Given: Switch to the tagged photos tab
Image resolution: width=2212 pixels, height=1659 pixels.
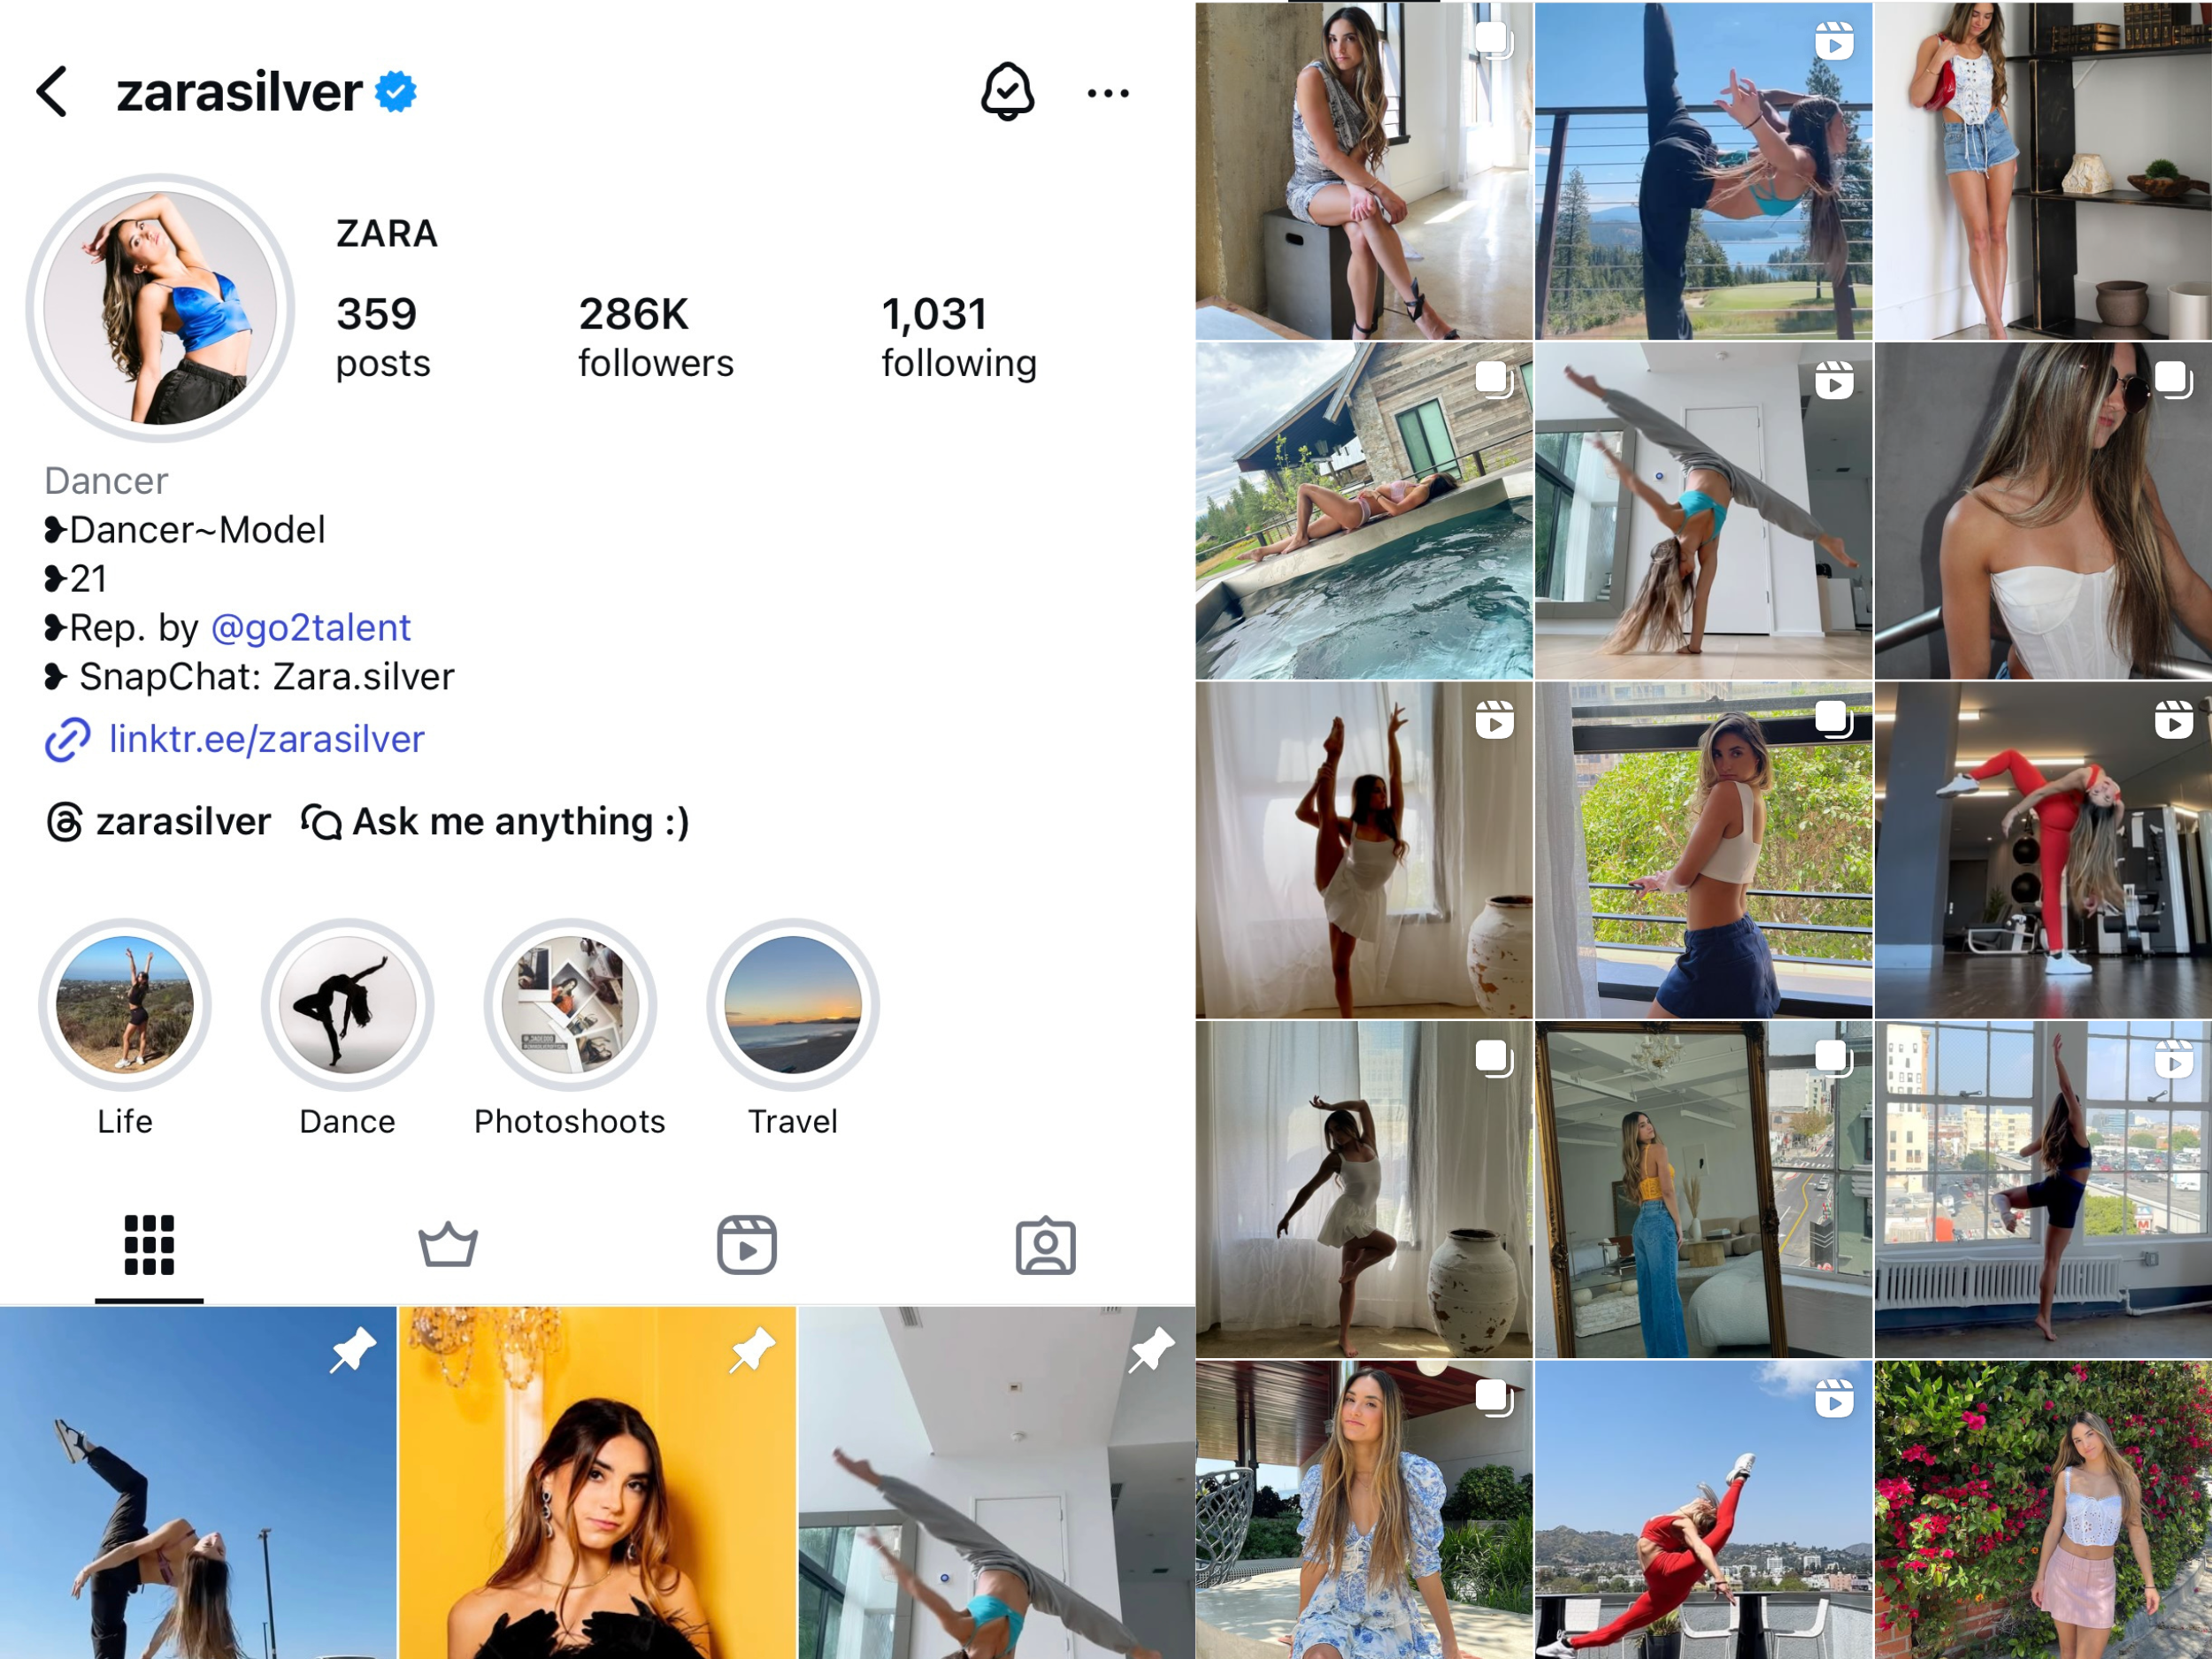Looking at the screenshot, I should click(1046, 1246).
